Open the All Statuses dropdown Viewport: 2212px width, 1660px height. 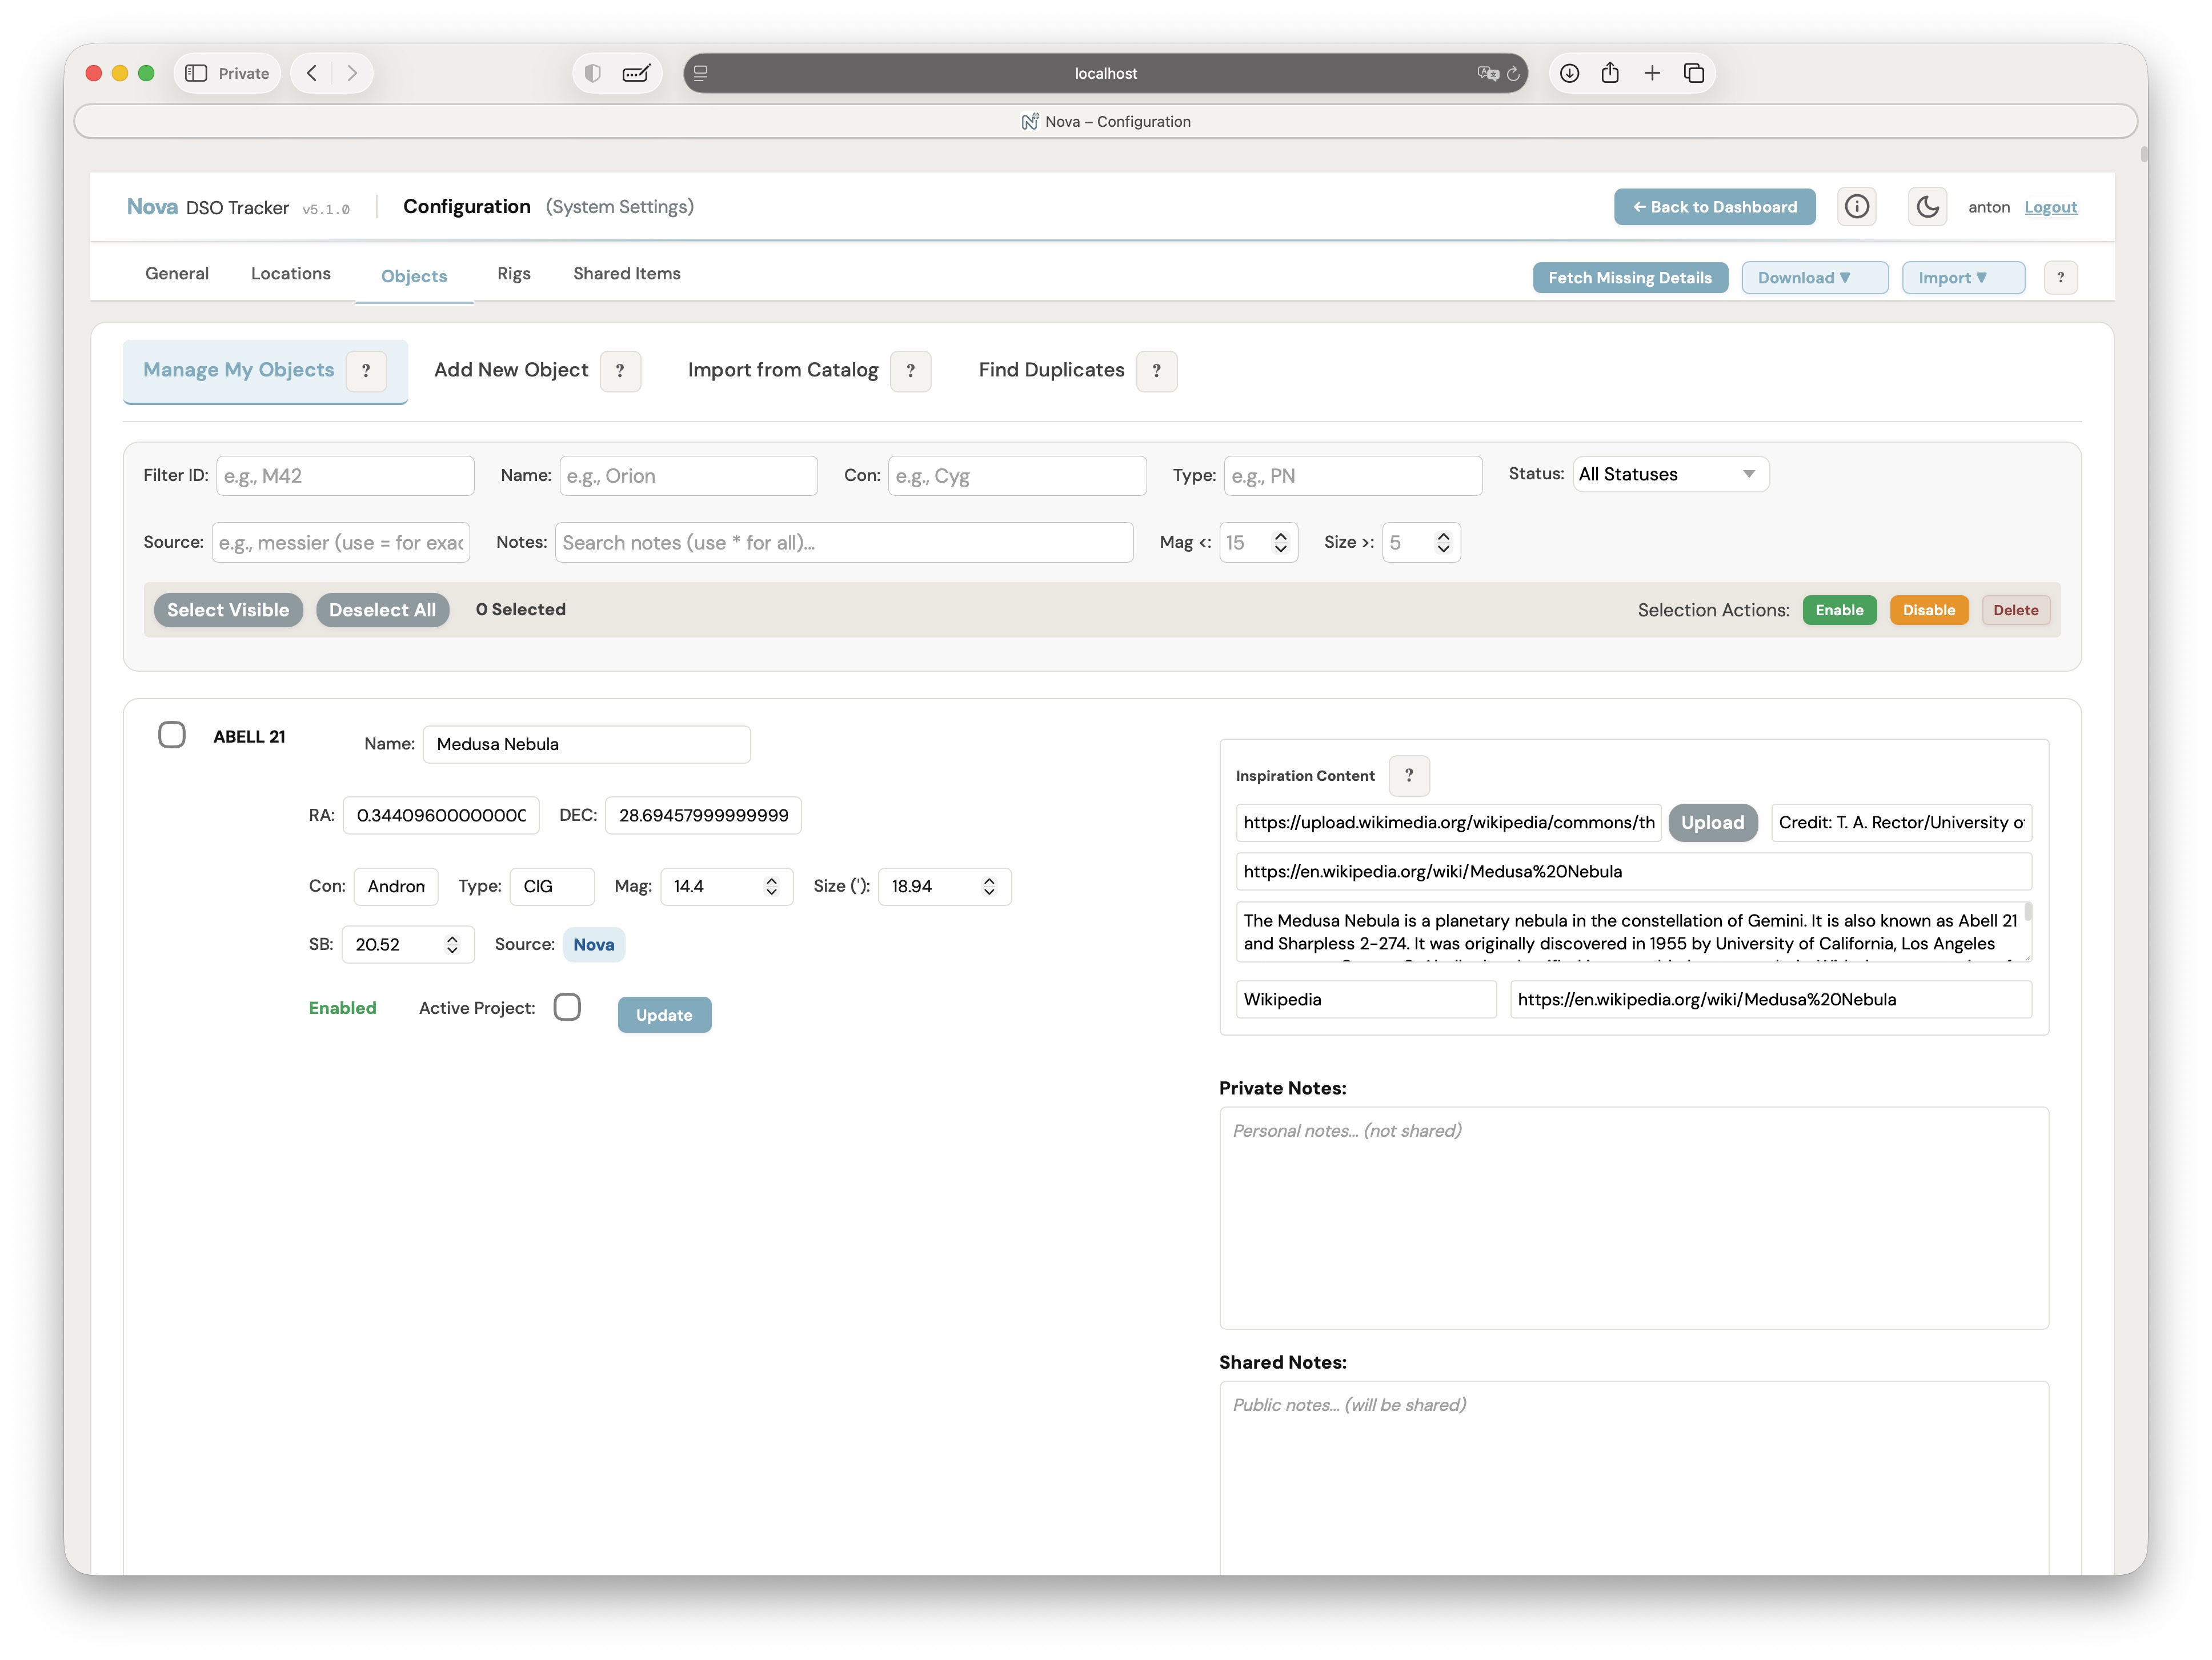coord(1669,474)
